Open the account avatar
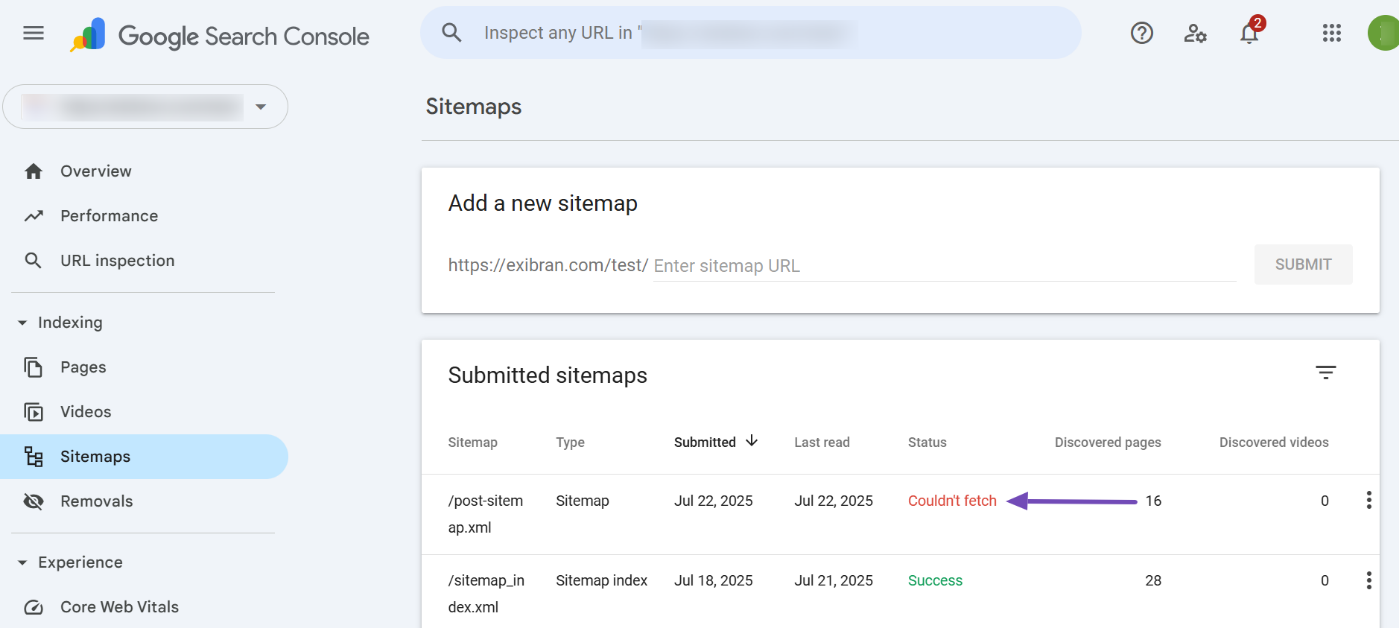Viewport: 1399px width, 628px height. [x=1383, y=33]
